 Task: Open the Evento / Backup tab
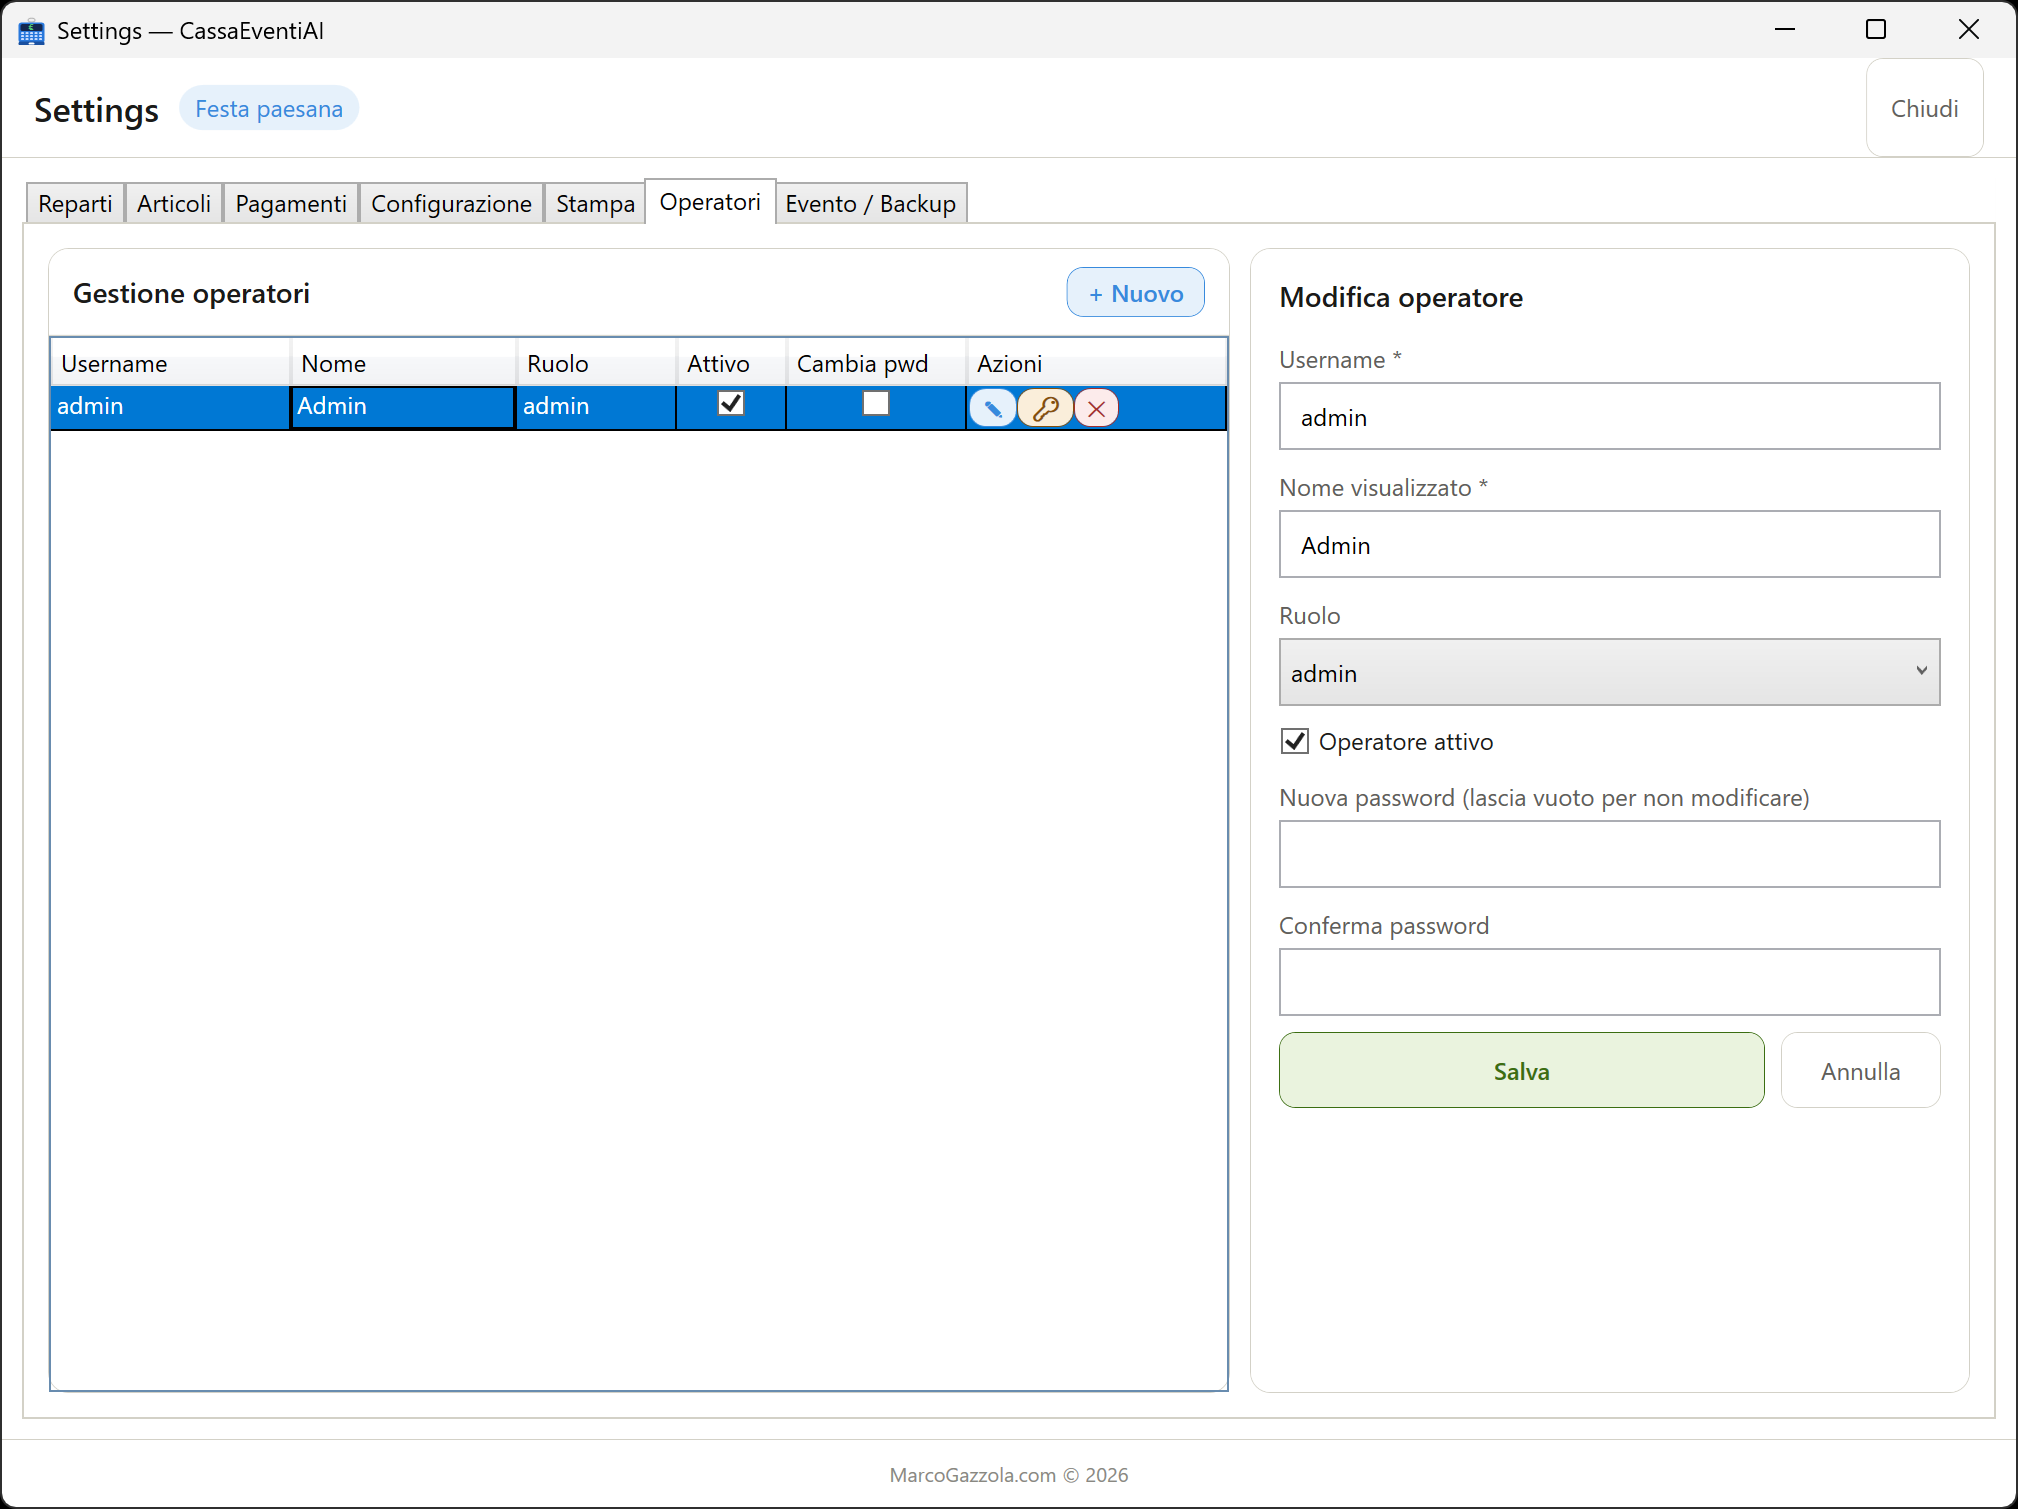pyautogui.click(x=870, y=203)
